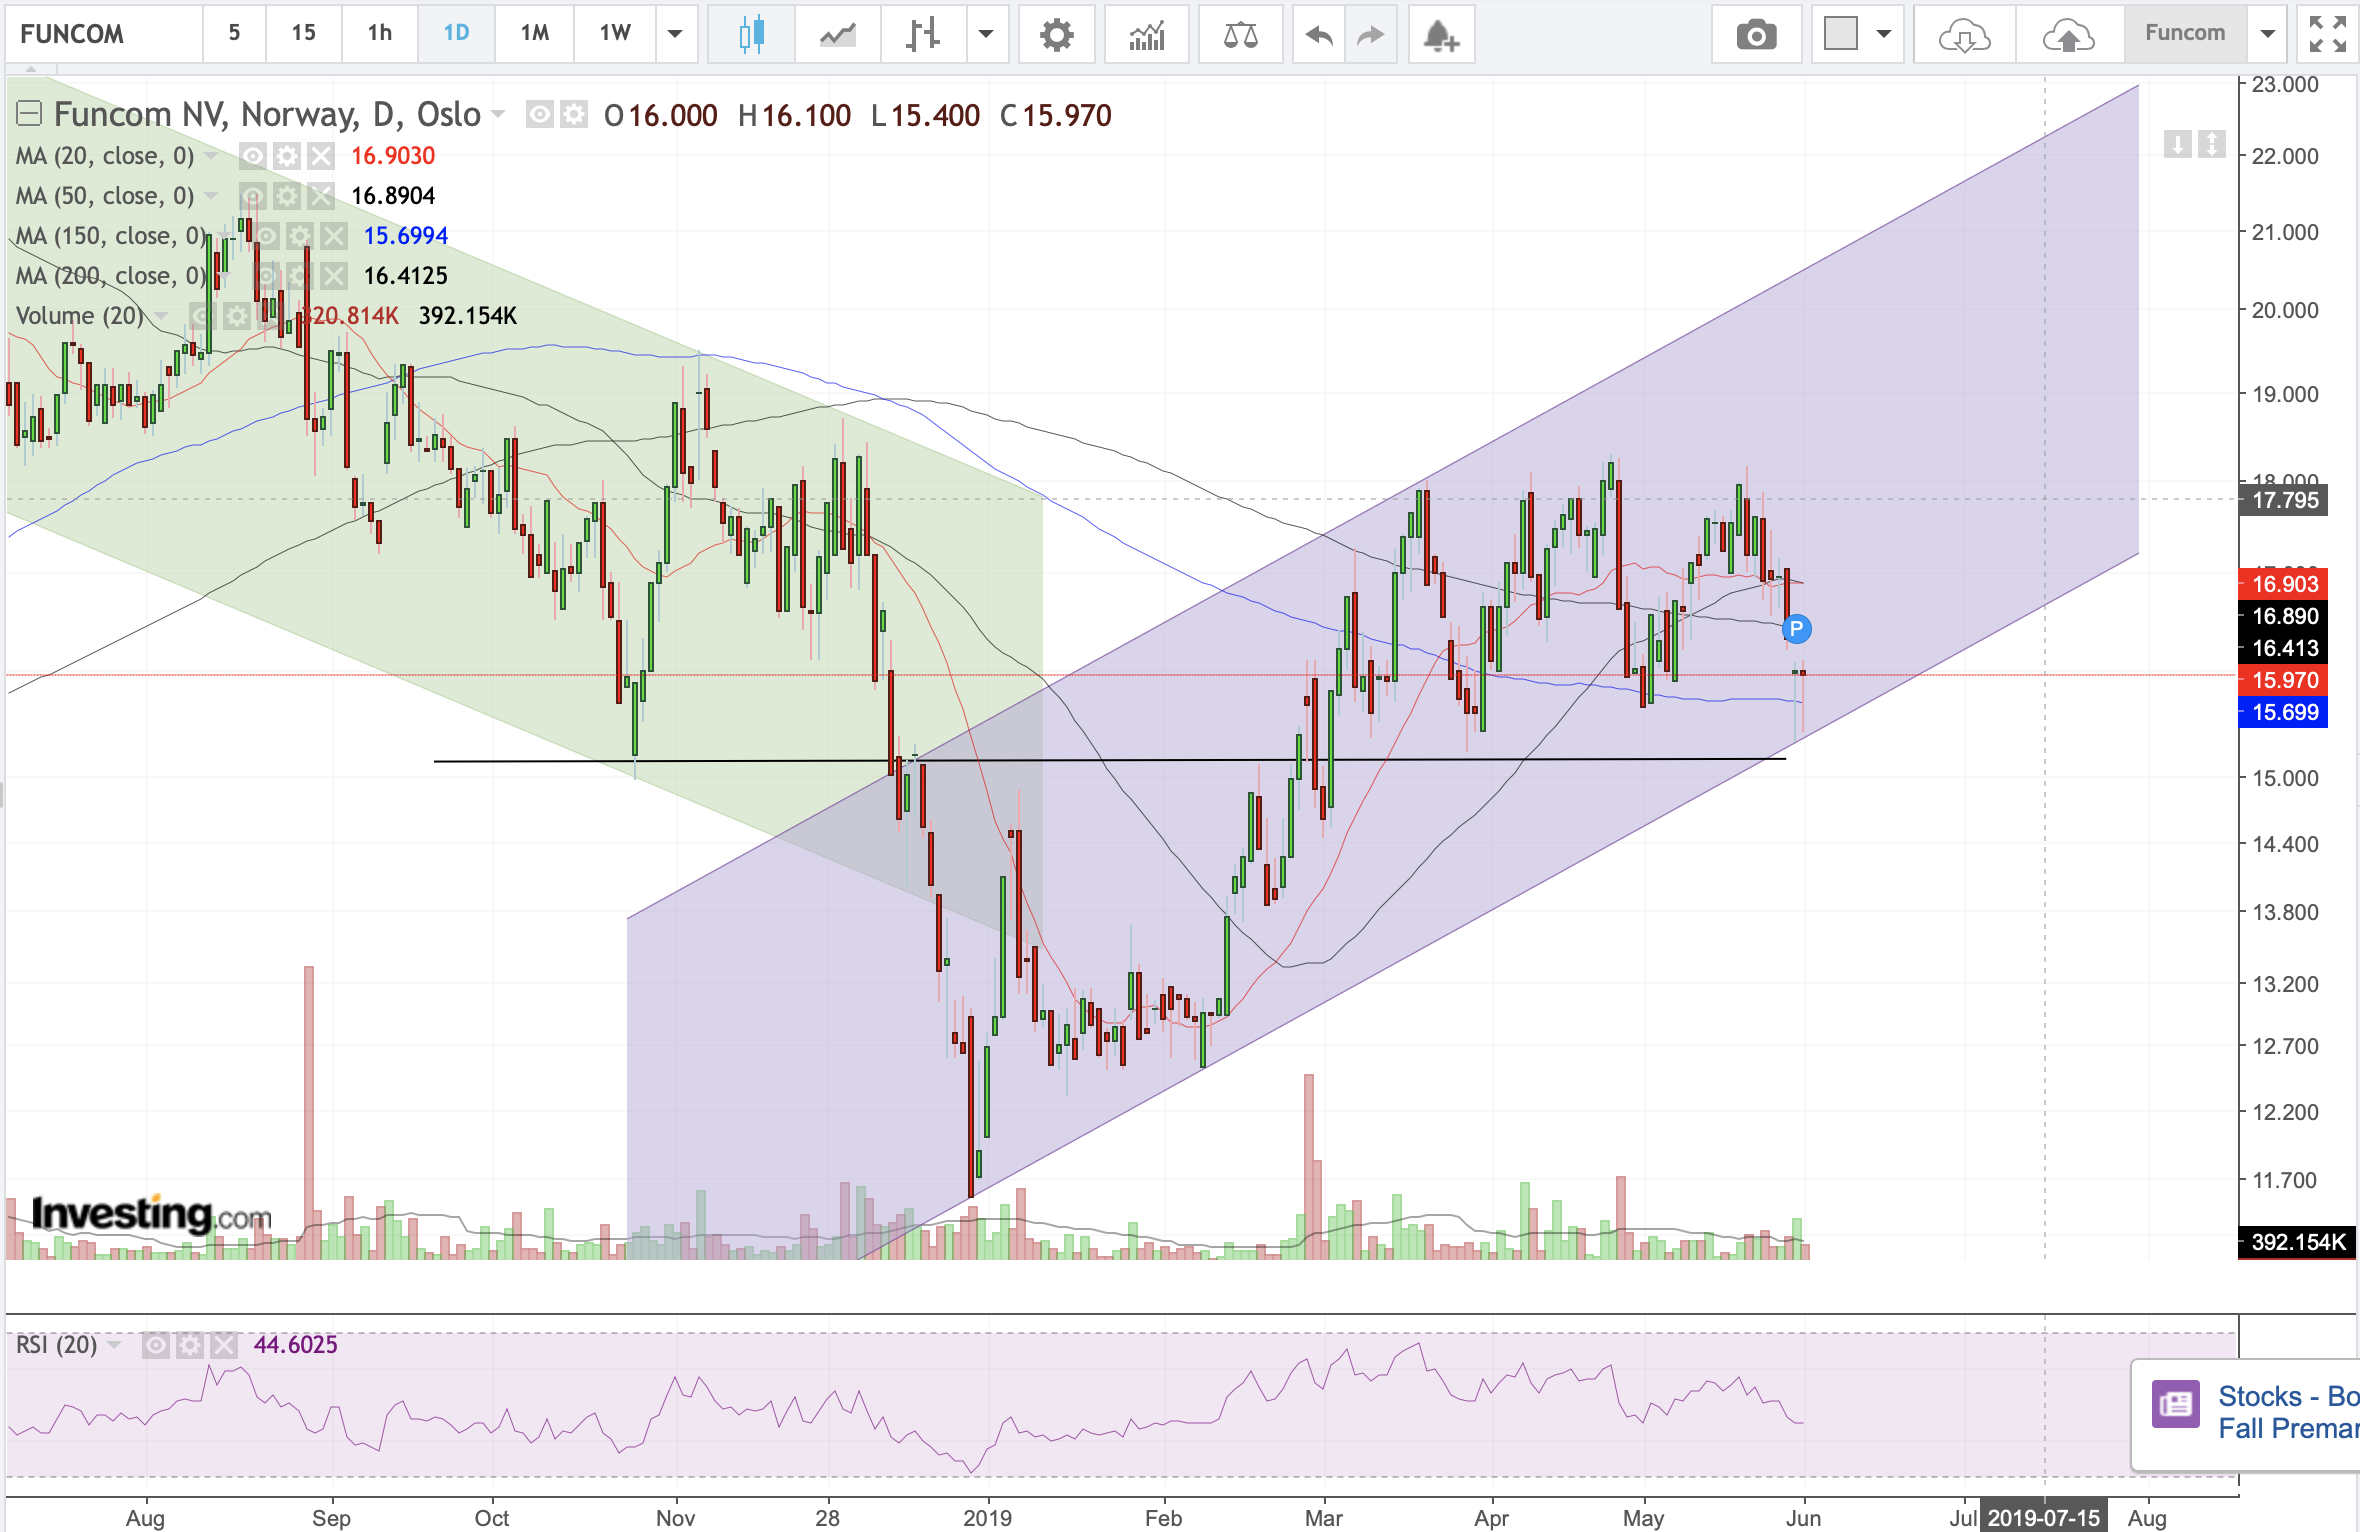Toggle visibility of MA 150 line

(x=267, y=236)
